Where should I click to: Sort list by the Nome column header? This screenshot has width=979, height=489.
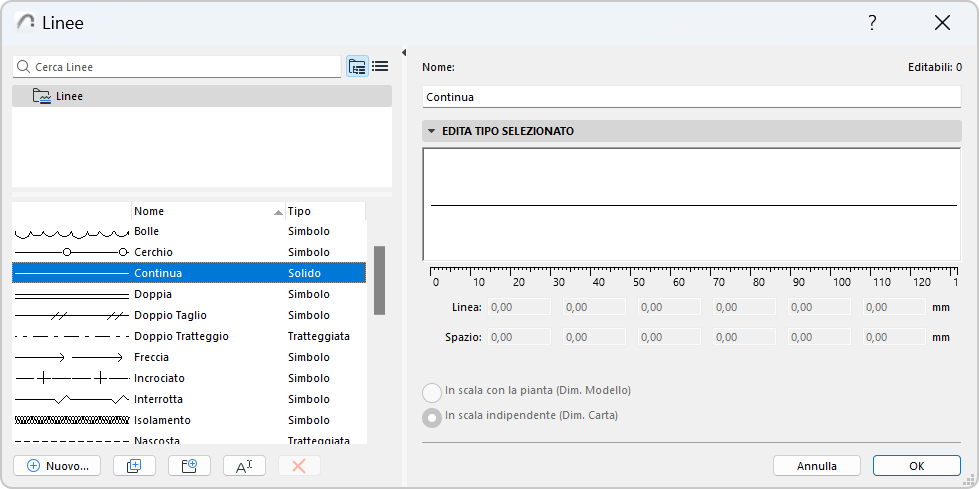pyautogui.click(x=208, y=211)
